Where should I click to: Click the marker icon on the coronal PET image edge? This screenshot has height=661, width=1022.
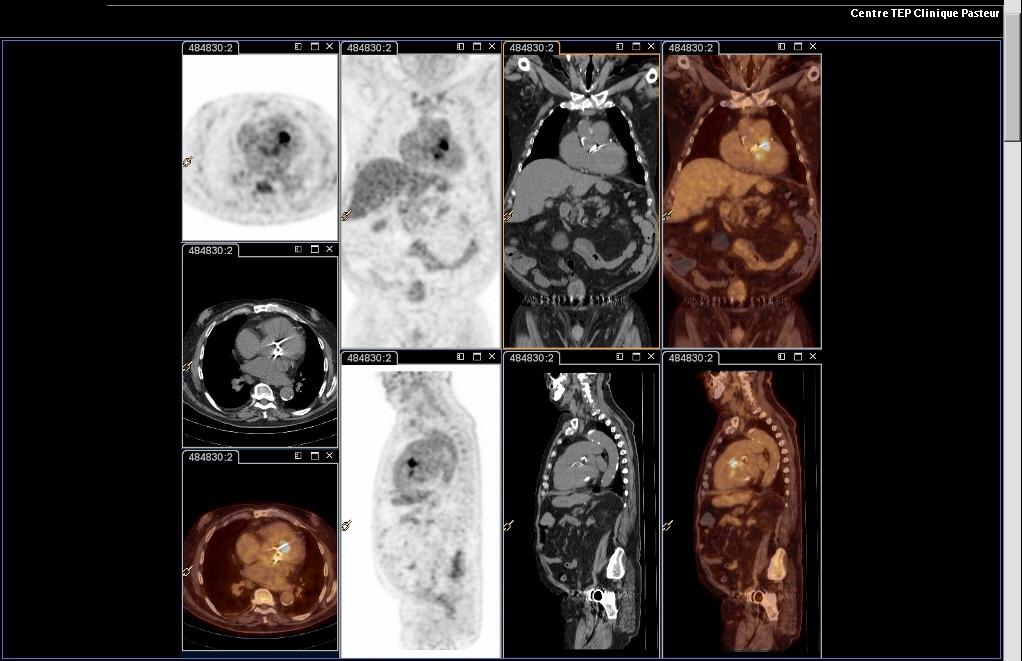(346, 214)
